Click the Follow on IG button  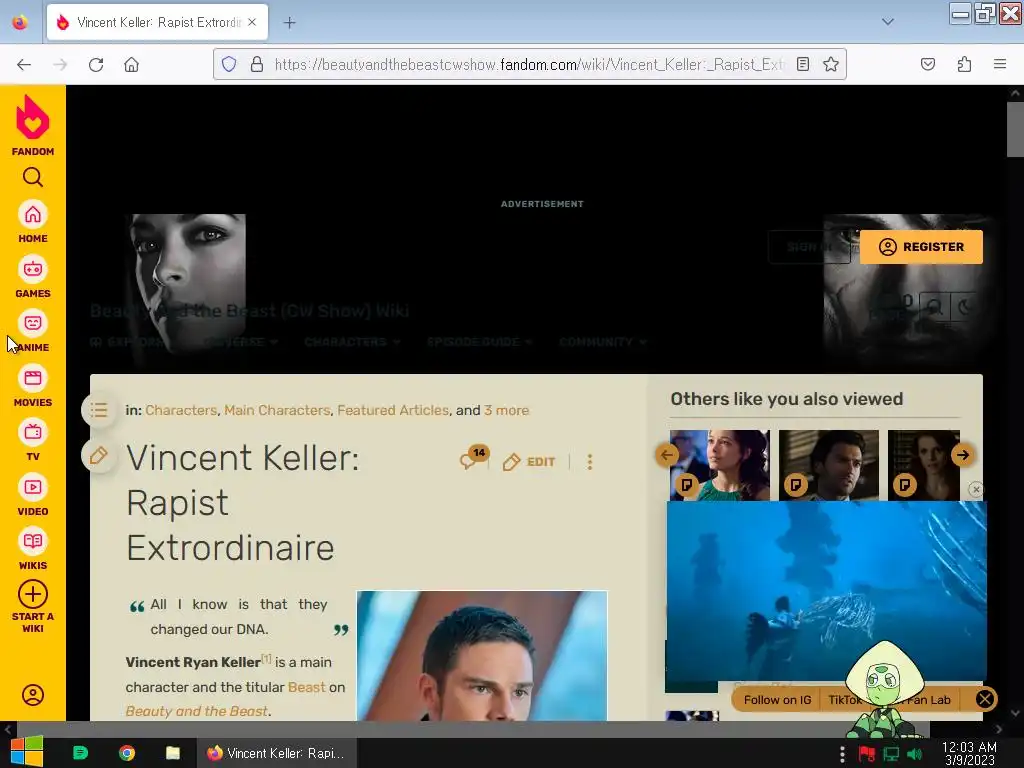click(777, 699)
